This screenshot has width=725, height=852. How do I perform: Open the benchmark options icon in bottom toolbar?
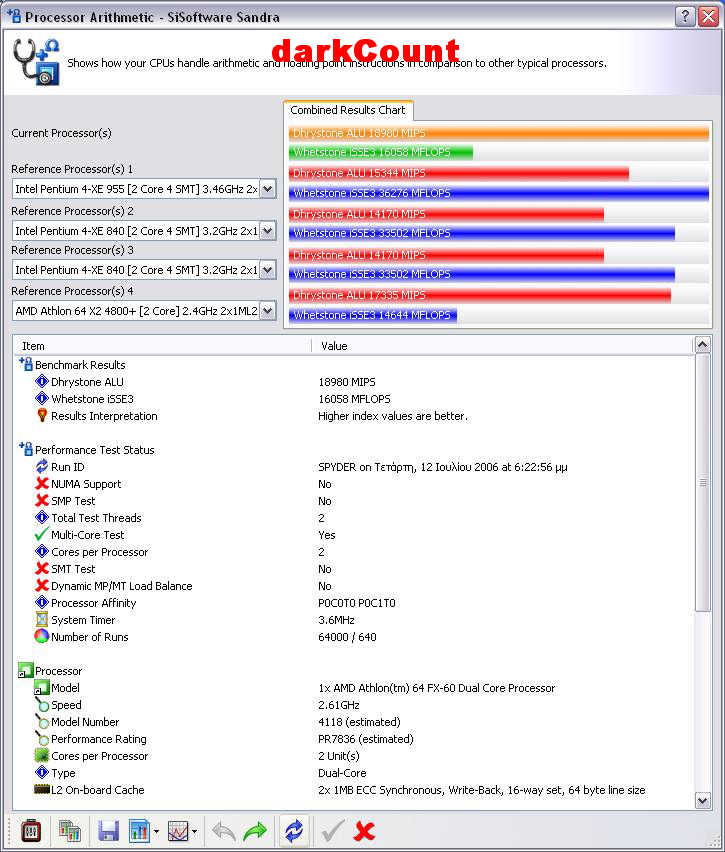(30, 831)
